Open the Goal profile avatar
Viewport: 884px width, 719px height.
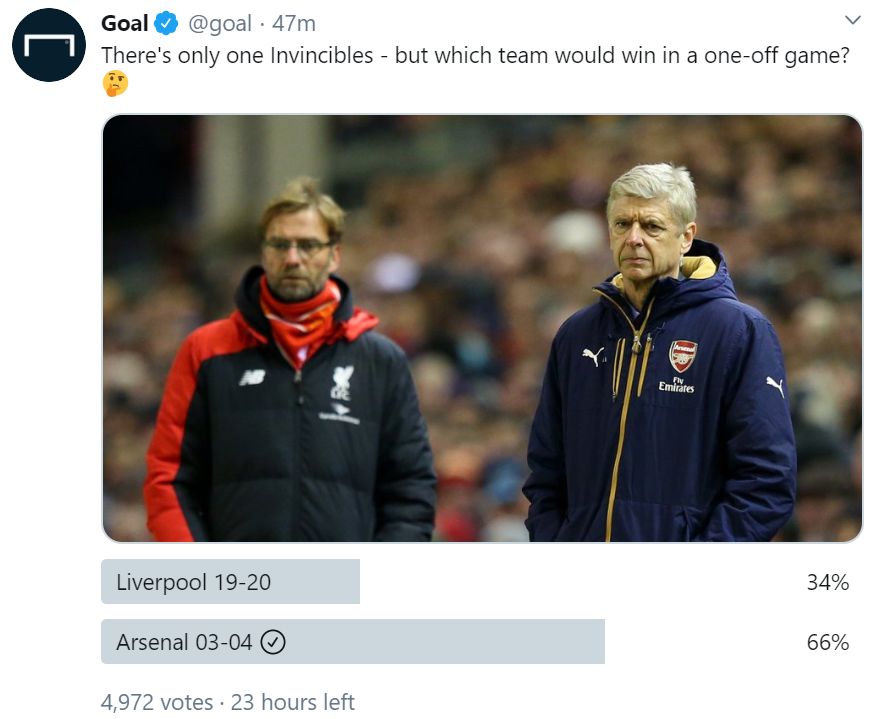coord(48,45)
